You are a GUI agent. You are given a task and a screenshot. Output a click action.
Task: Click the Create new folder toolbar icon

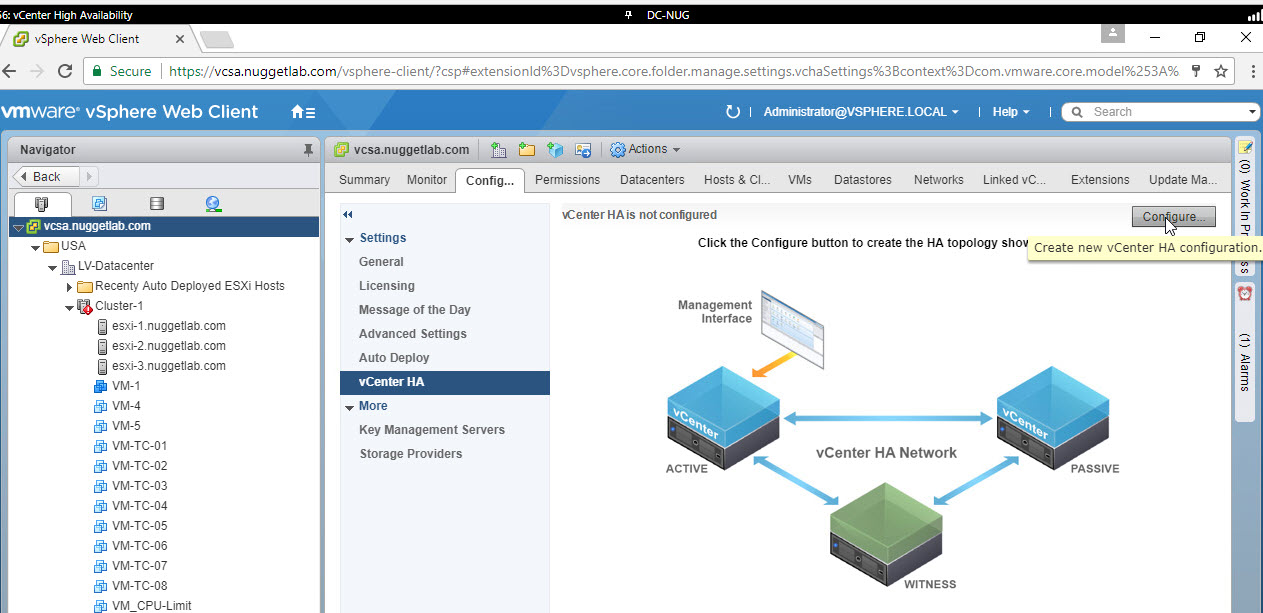click(x=527, y=150)
